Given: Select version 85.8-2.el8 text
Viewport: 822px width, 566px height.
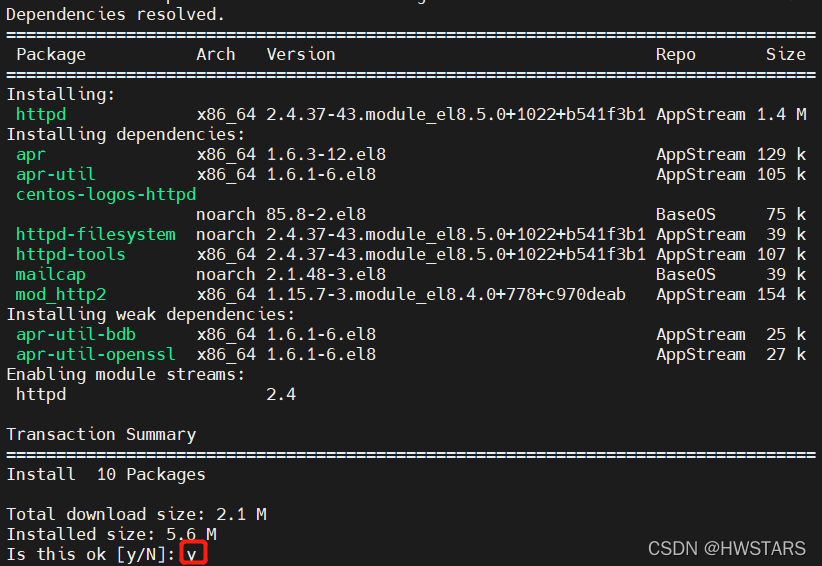Looking at the screenshot, I should tap(316, 214).
